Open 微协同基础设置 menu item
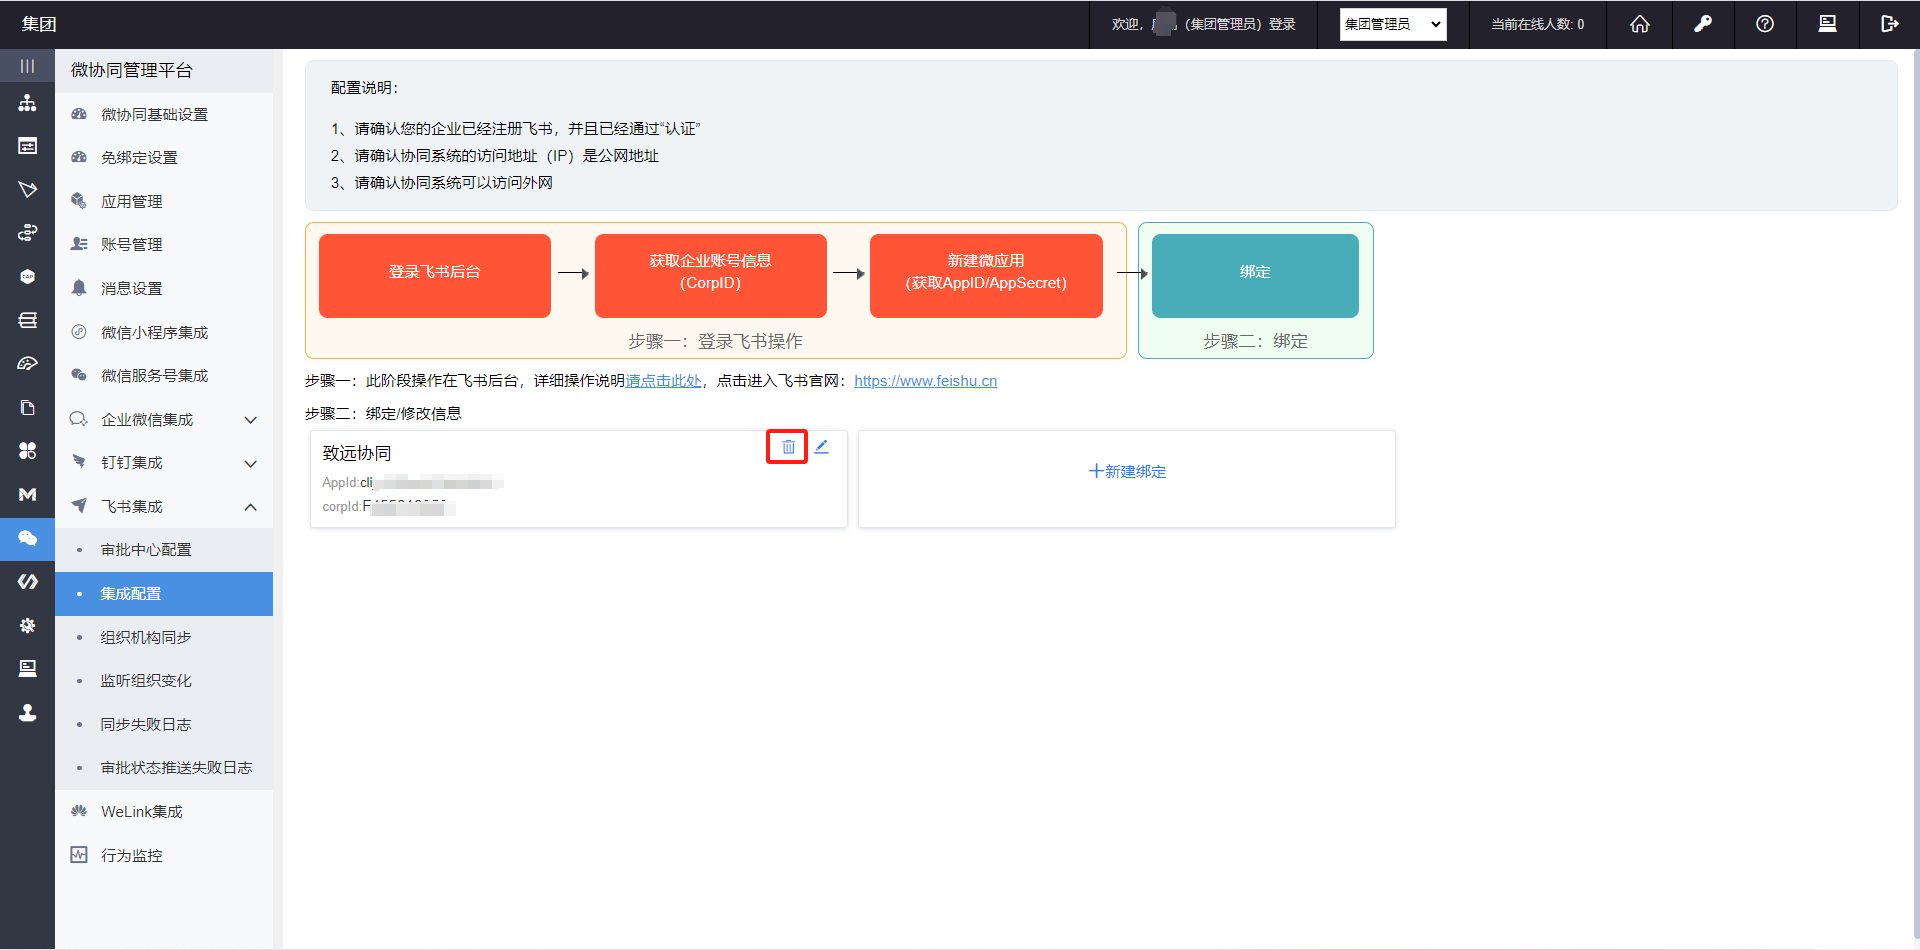This screenshot has width=1920, height=950. [164, 115]
